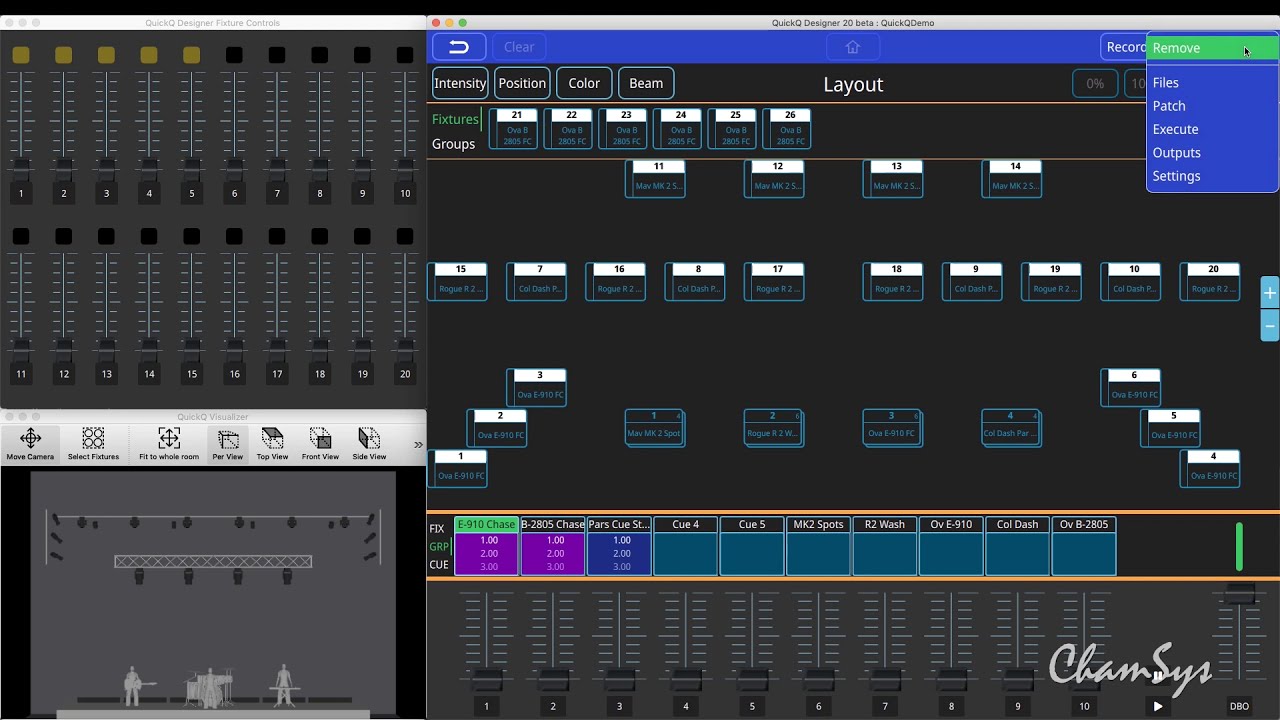The width and height of the screenshot is (1280, 720).
Task: Toggle flash square above fader 20 in Fixture Controls
Action: [x=405, y=236]
